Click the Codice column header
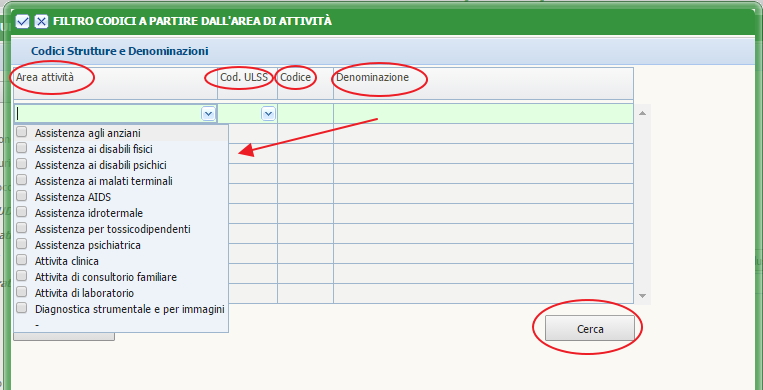Viewport: 763px width, 390px height. (306, 83)
